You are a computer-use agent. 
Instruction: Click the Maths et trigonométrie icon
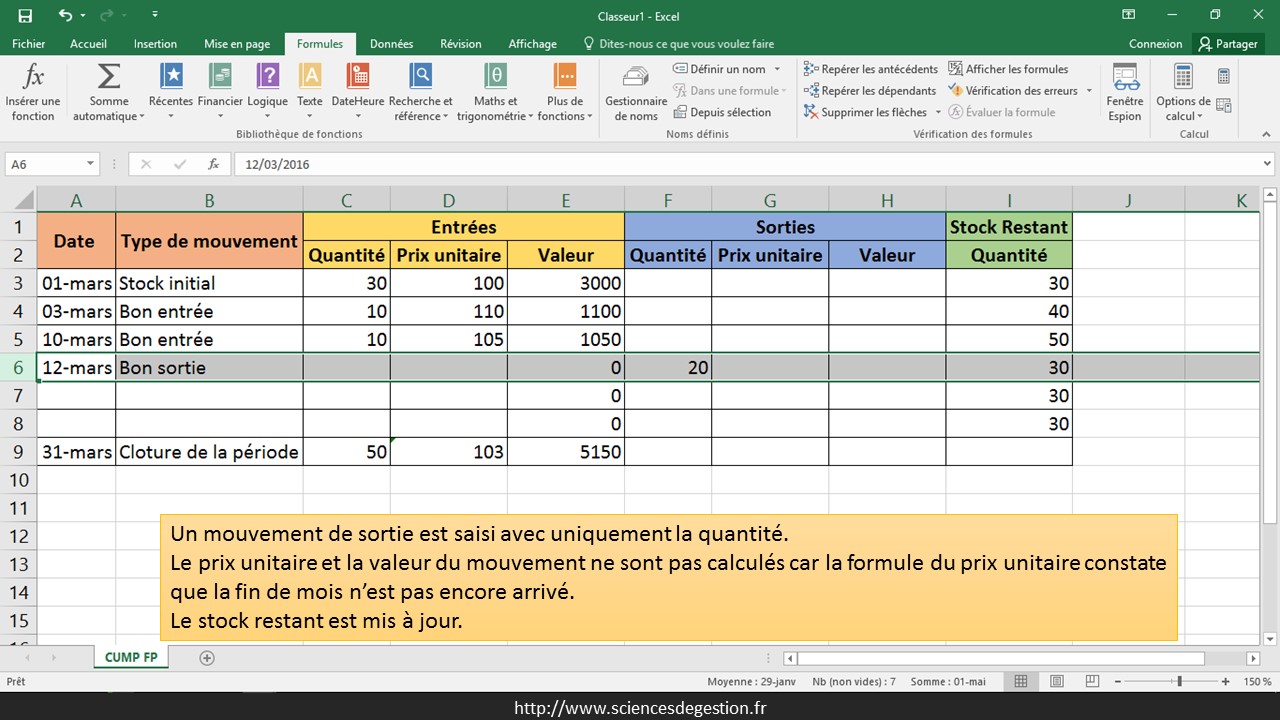(x=495, y=78)
